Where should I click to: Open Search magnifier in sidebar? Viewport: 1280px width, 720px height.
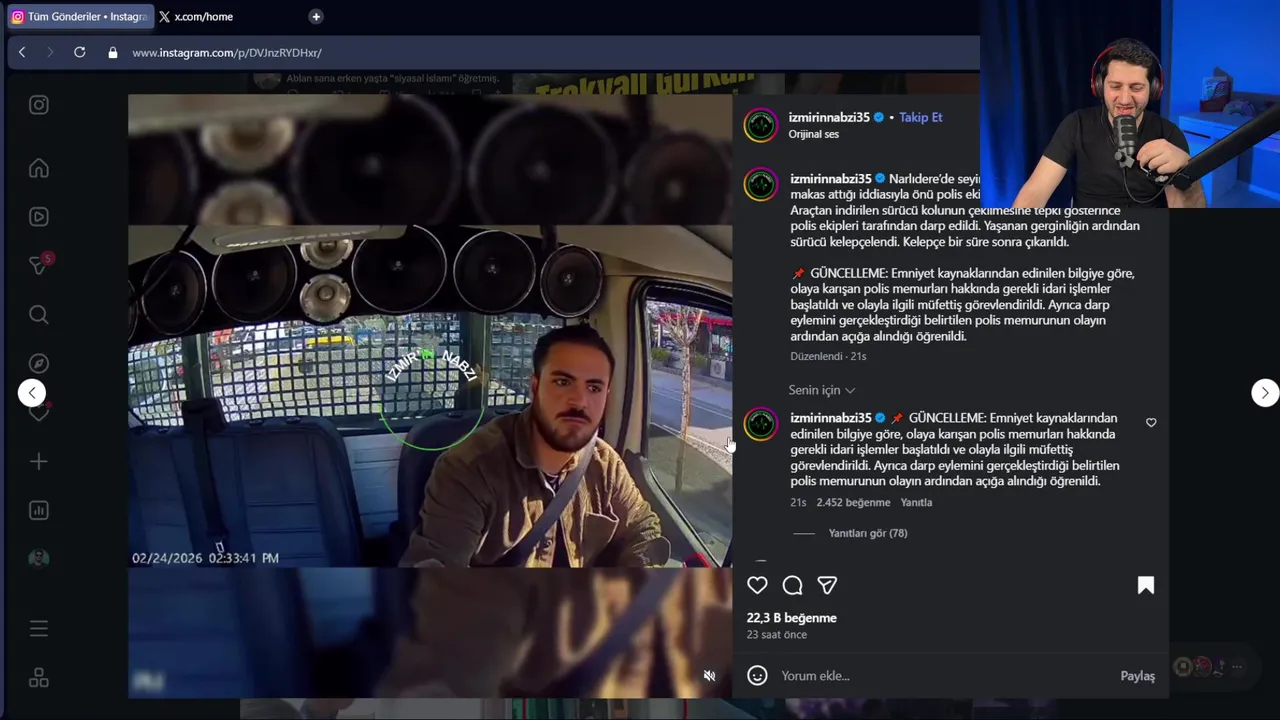click(x=39, y=315)
